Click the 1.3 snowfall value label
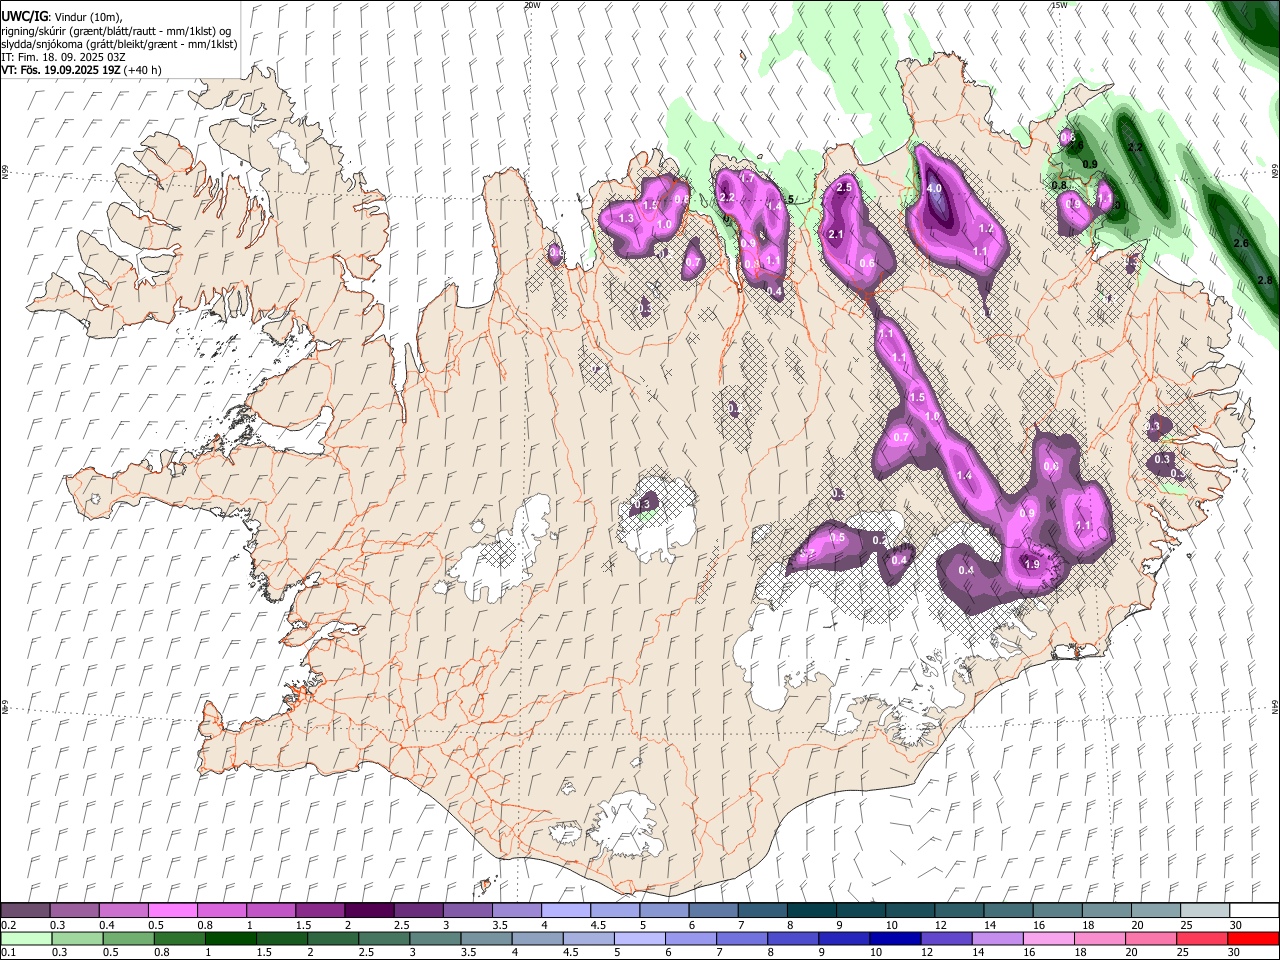The height and width of the screenshot is (960, 1280). click(x=627, y=218)
